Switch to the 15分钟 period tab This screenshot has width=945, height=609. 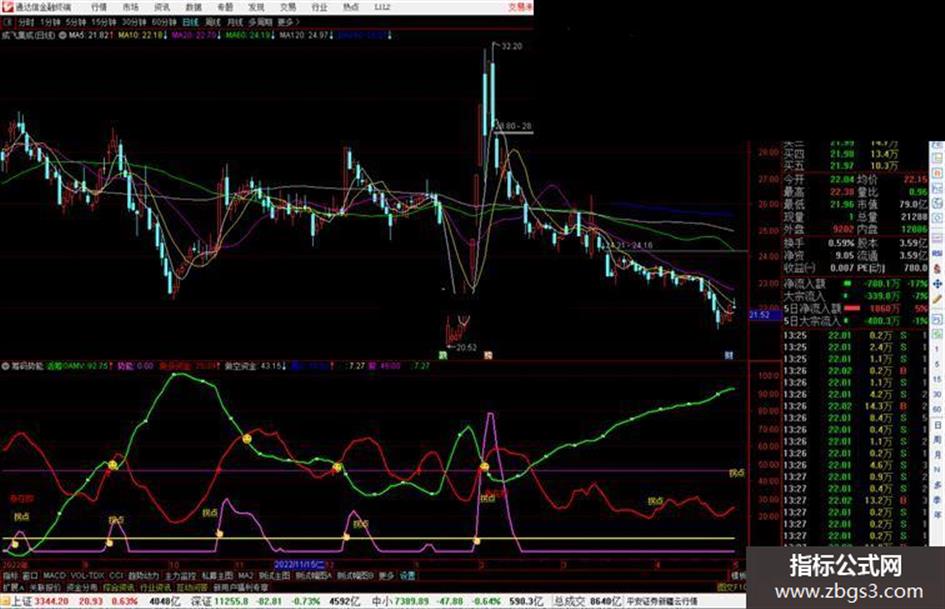[x=104, y=22]
